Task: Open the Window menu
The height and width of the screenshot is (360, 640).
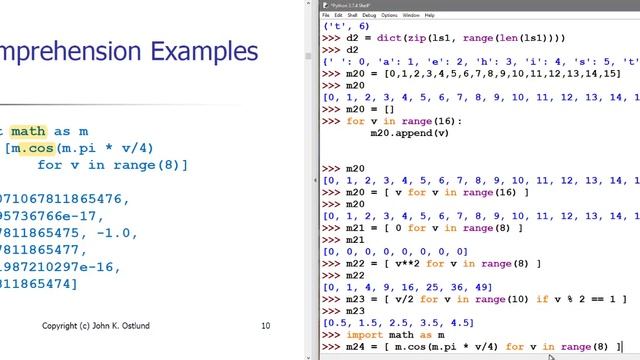Action: 411,15
